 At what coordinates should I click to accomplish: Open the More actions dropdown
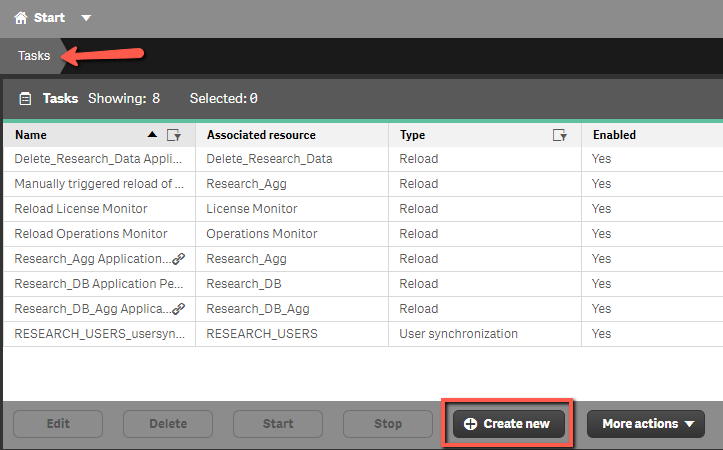pos(646,424)
